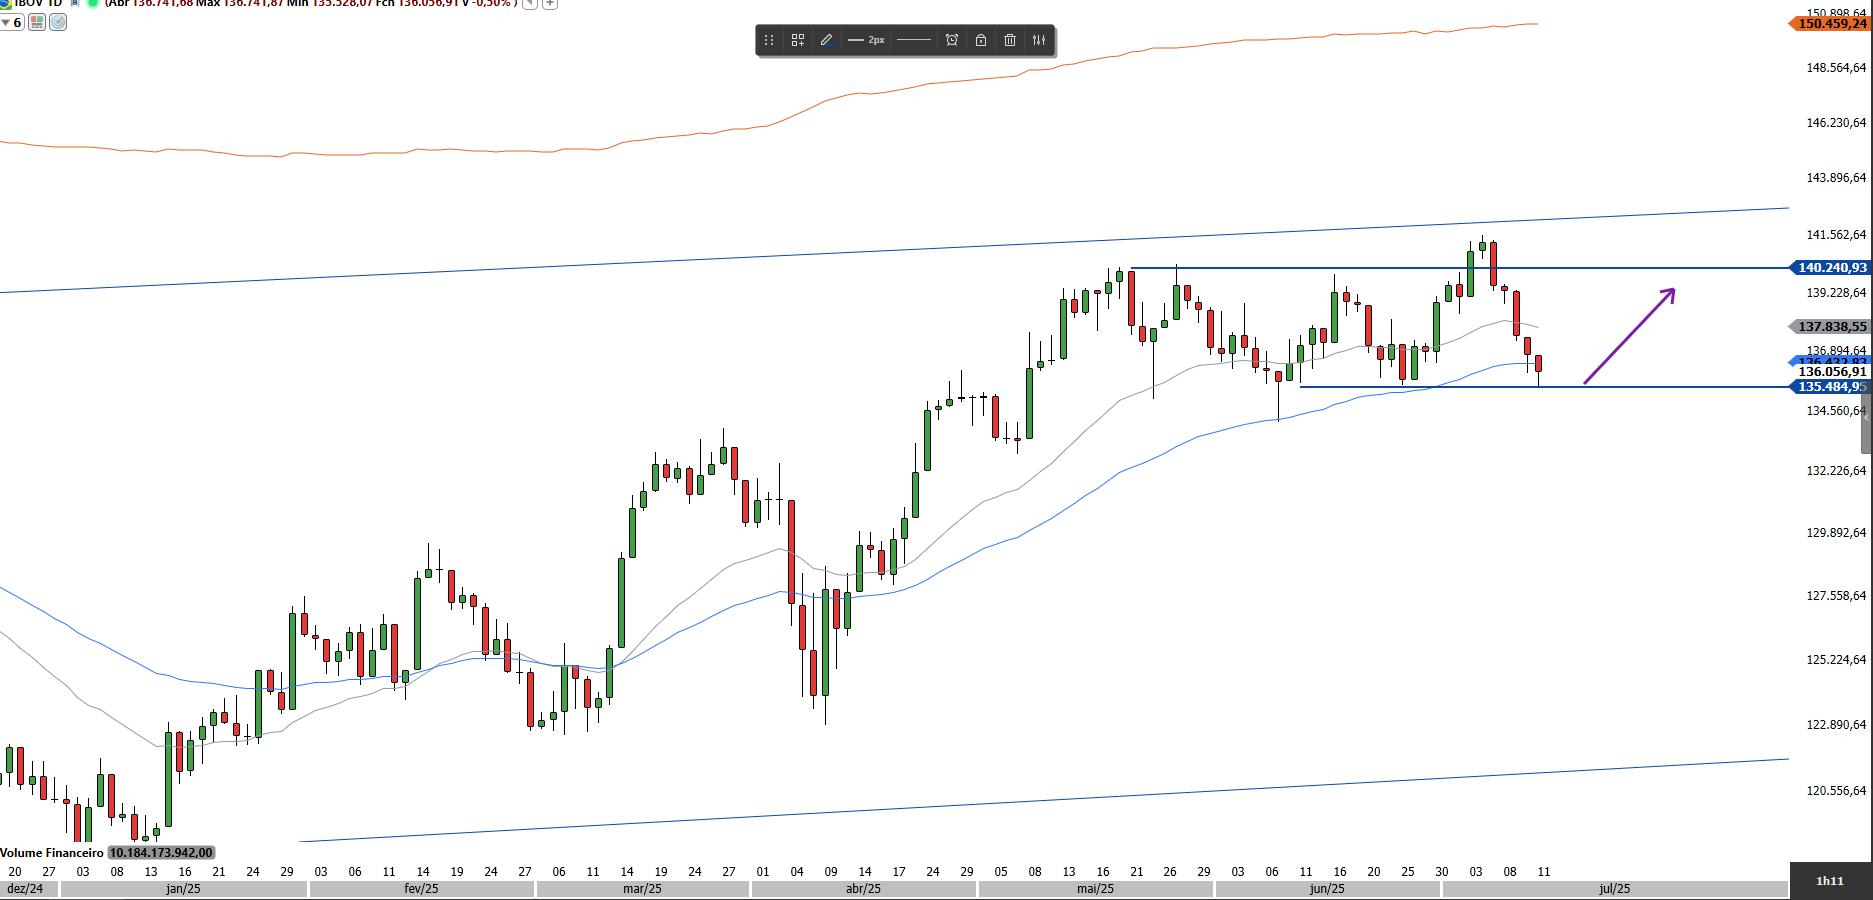
Task: Click the abr/25 month band on time axis
Action: click(863, 889)
